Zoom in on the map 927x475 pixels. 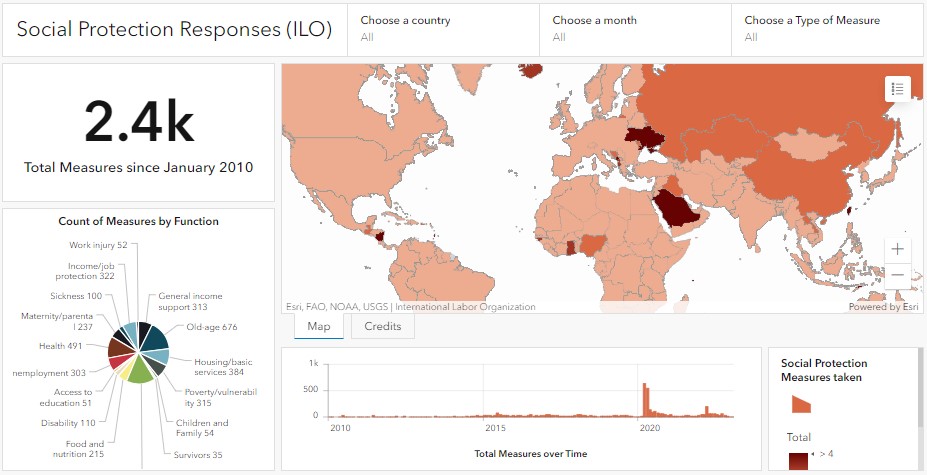[897, 248]
